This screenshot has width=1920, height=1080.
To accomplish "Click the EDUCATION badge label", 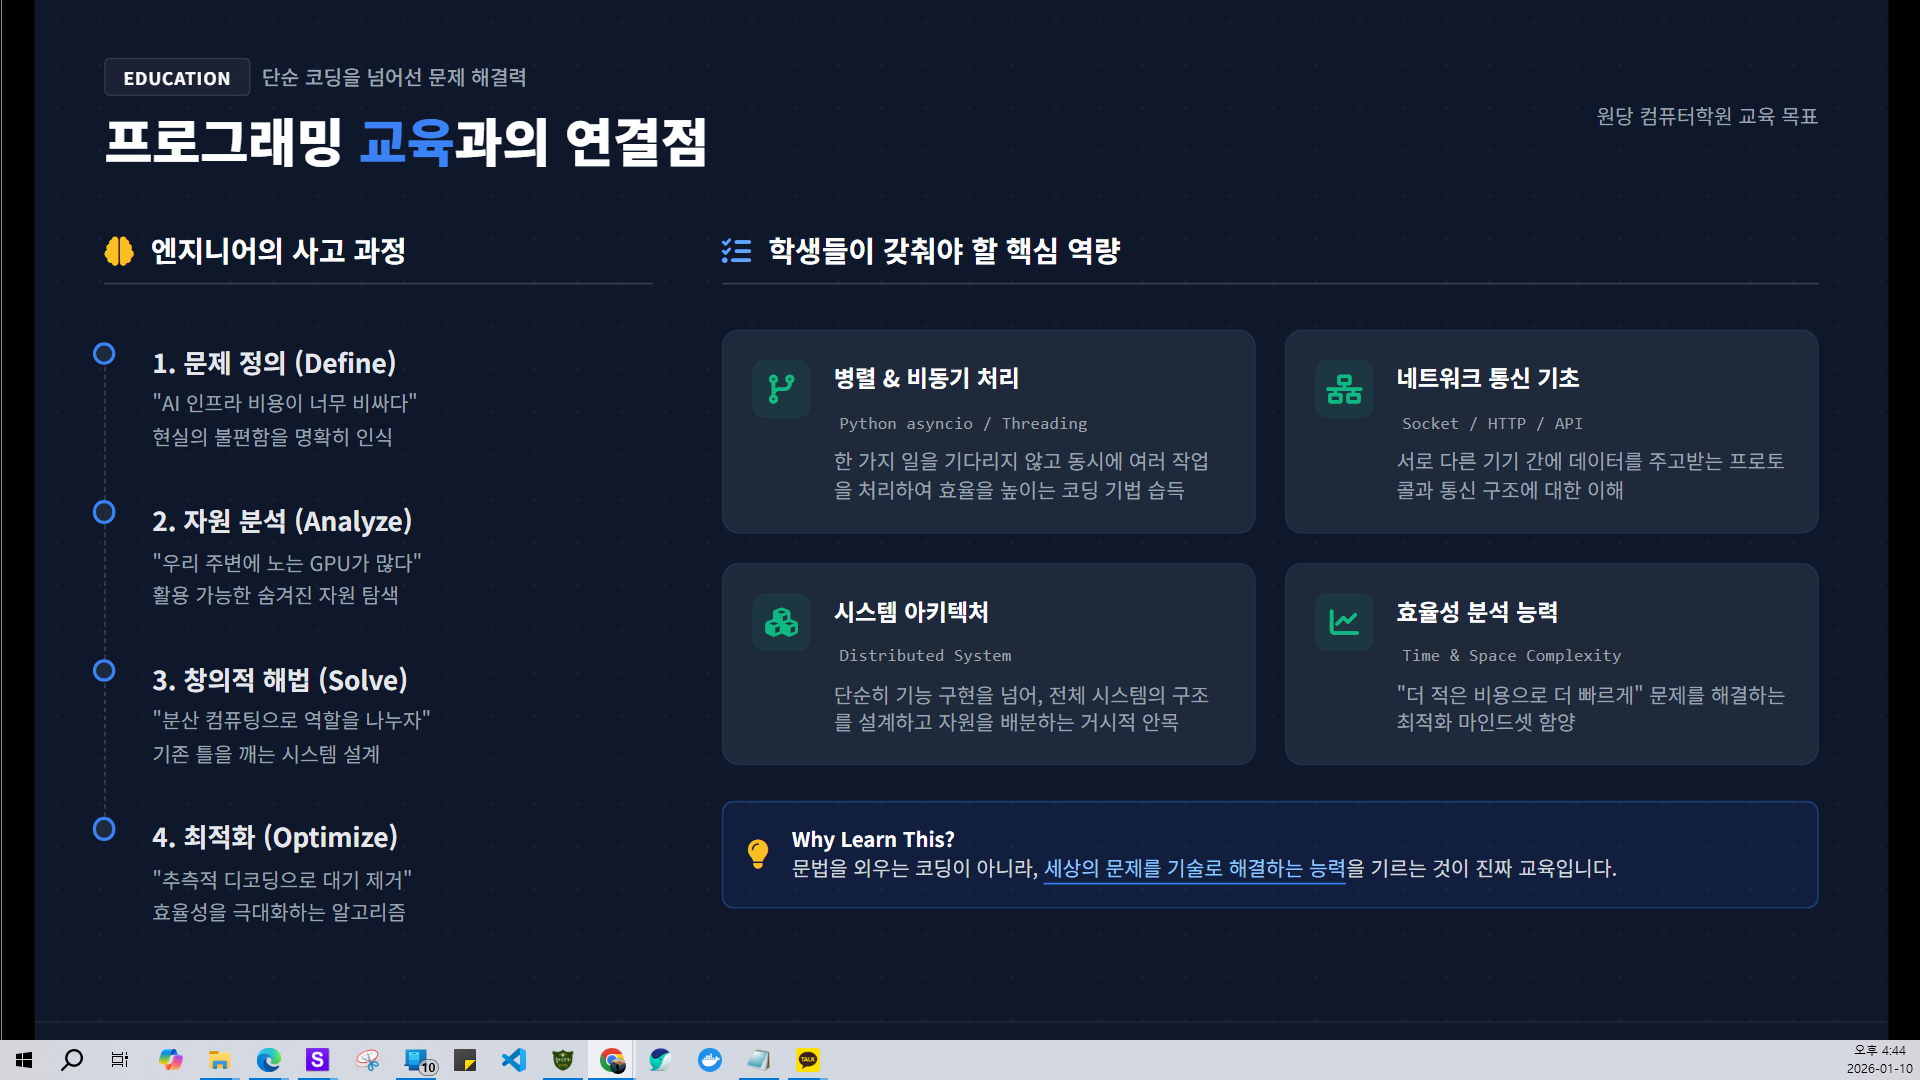I will [x=177, y=78].
